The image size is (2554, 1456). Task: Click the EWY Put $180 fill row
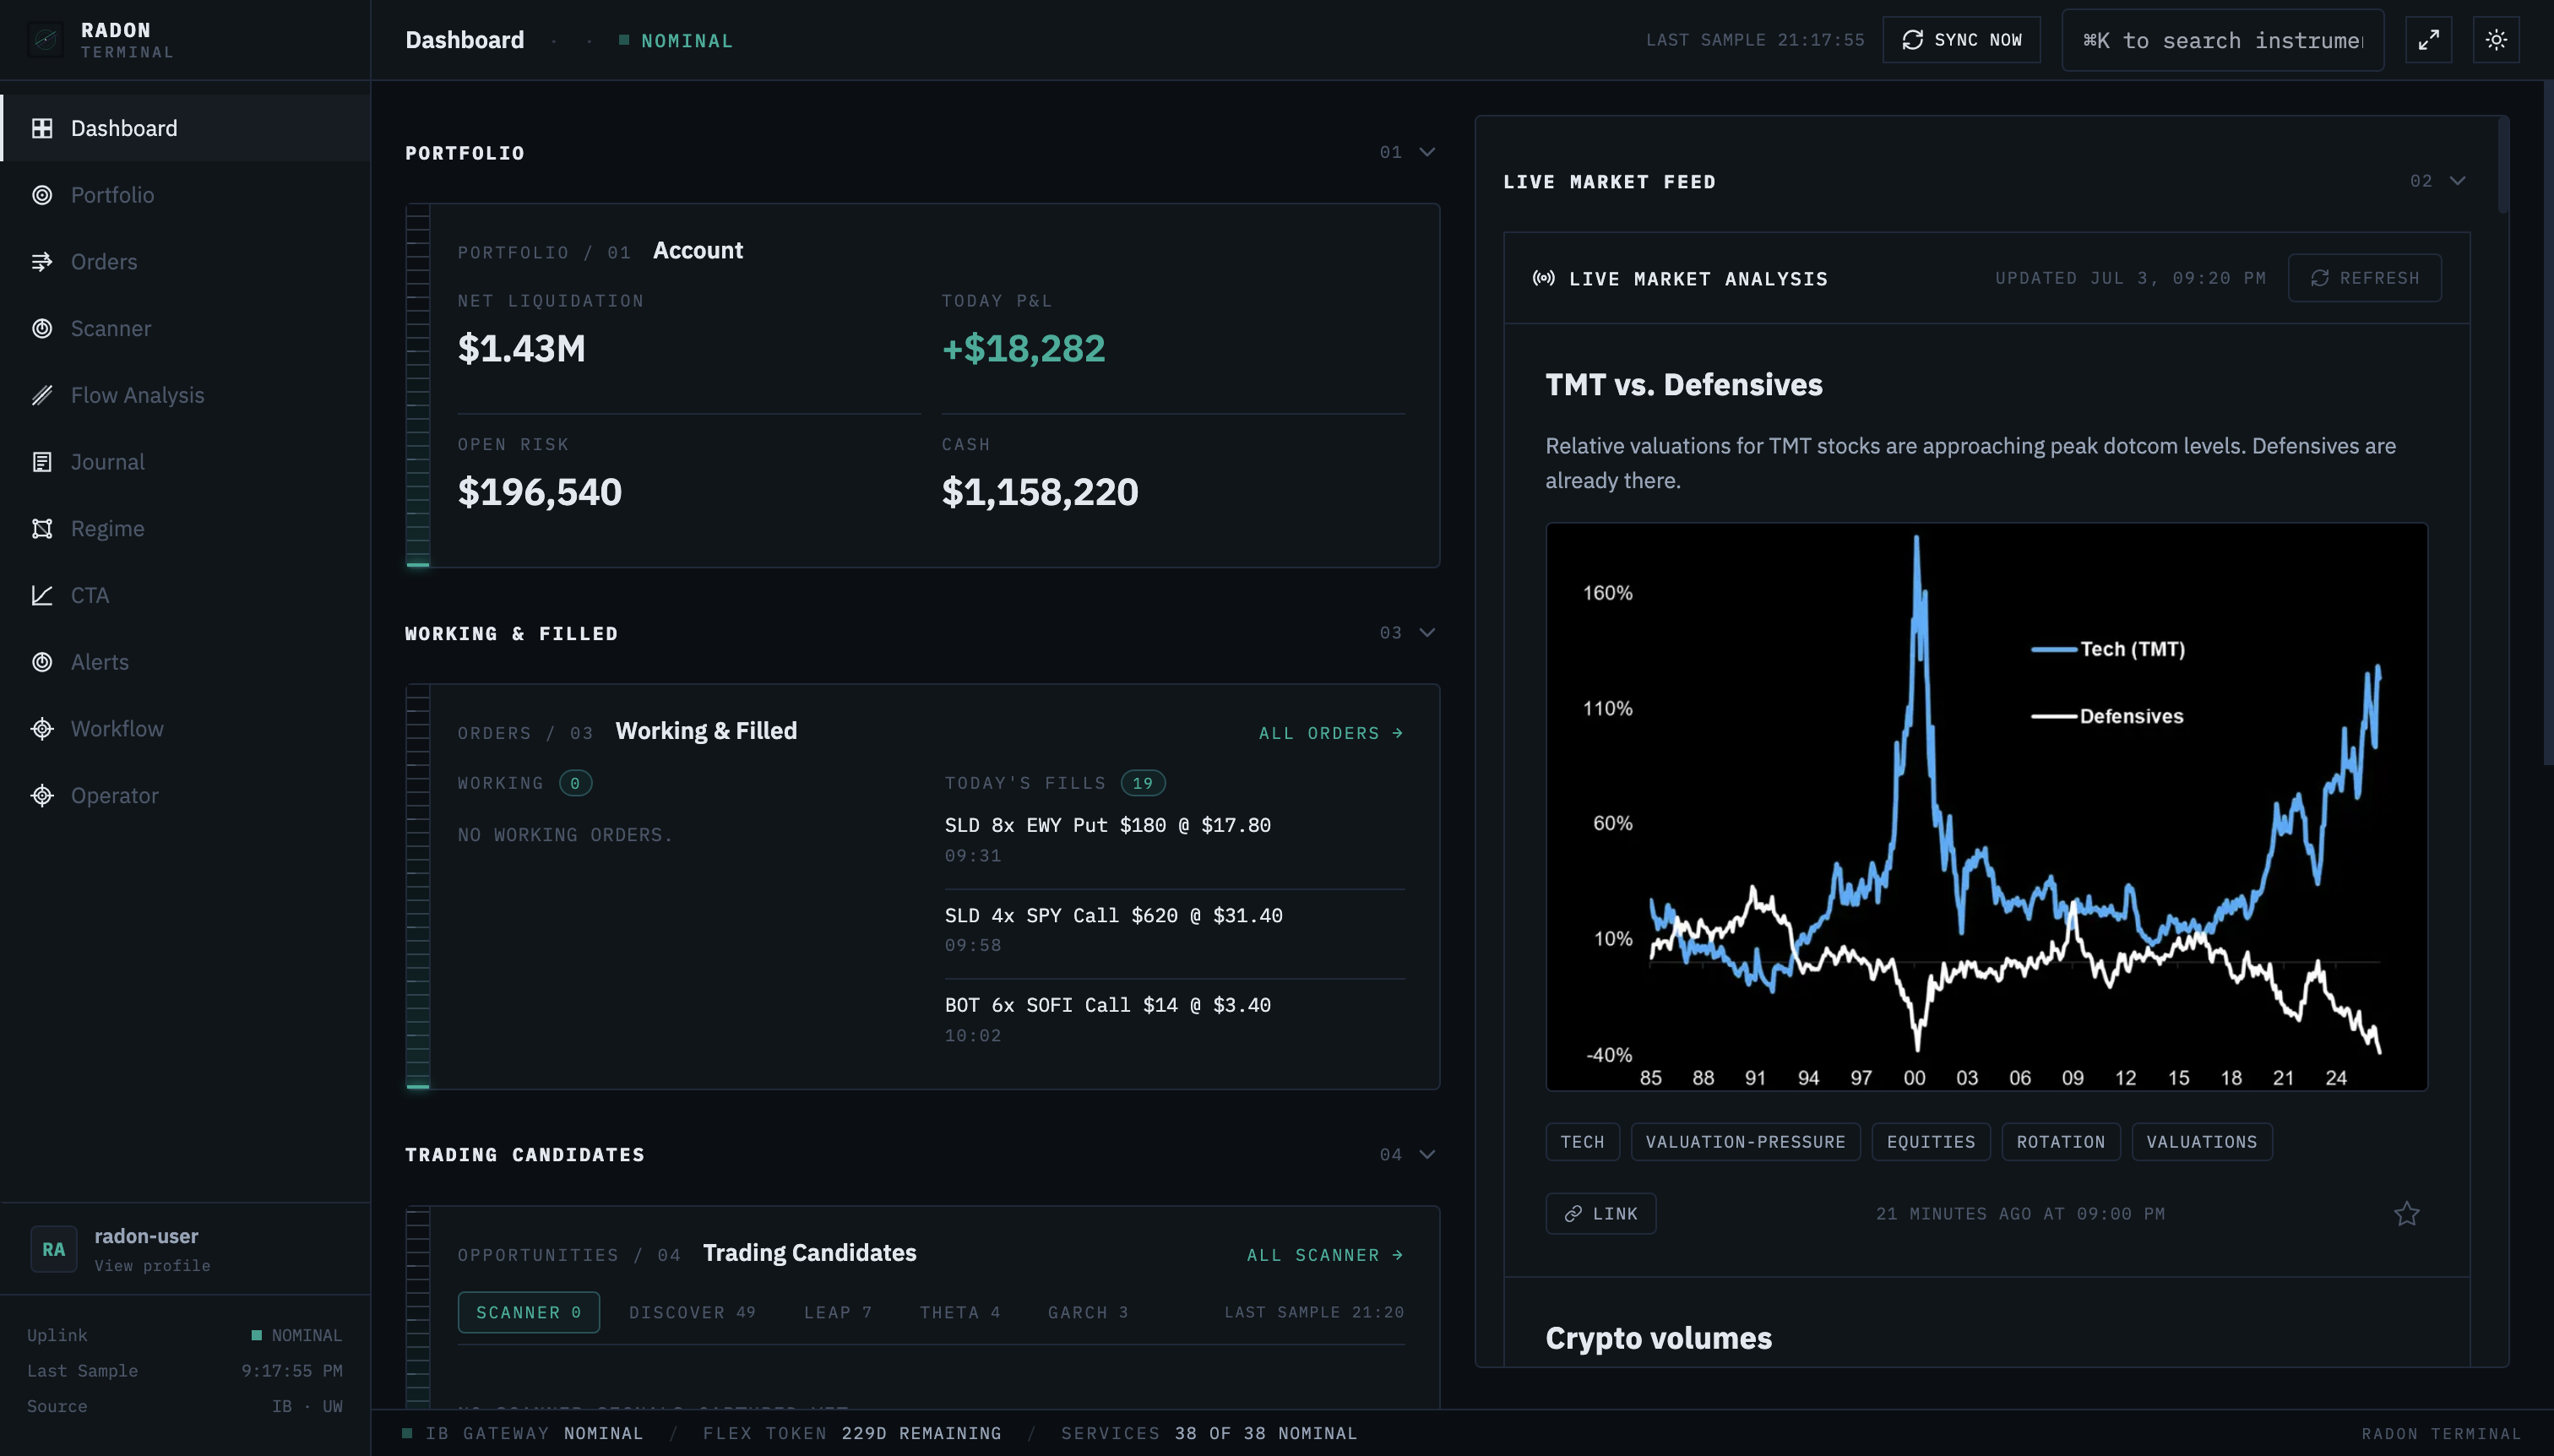click(x=1174, y=840)
